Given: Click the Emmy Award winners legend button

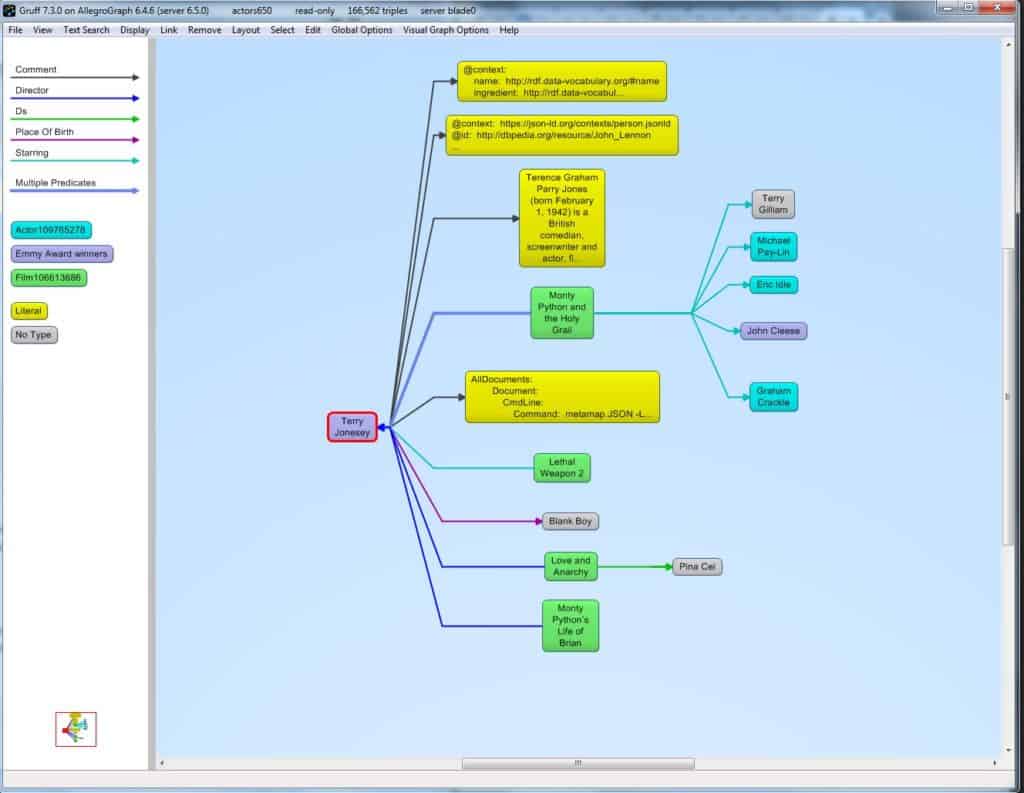Looking at the screenshot, I should coord(61,254).
